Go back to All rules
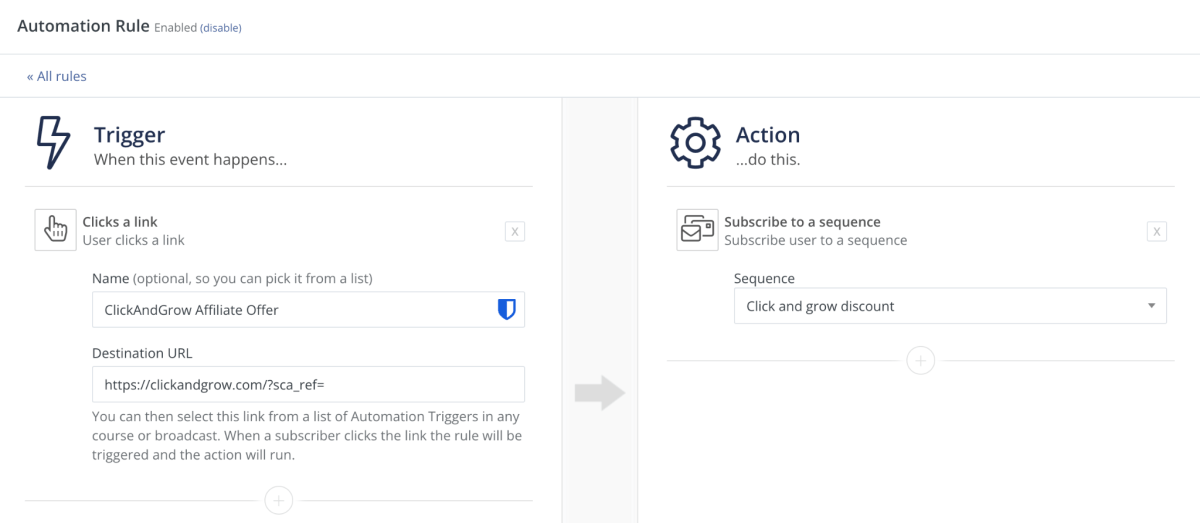The width and height of the screenshot is (1200, 523). pyautogui.click(x=57, y=76)
